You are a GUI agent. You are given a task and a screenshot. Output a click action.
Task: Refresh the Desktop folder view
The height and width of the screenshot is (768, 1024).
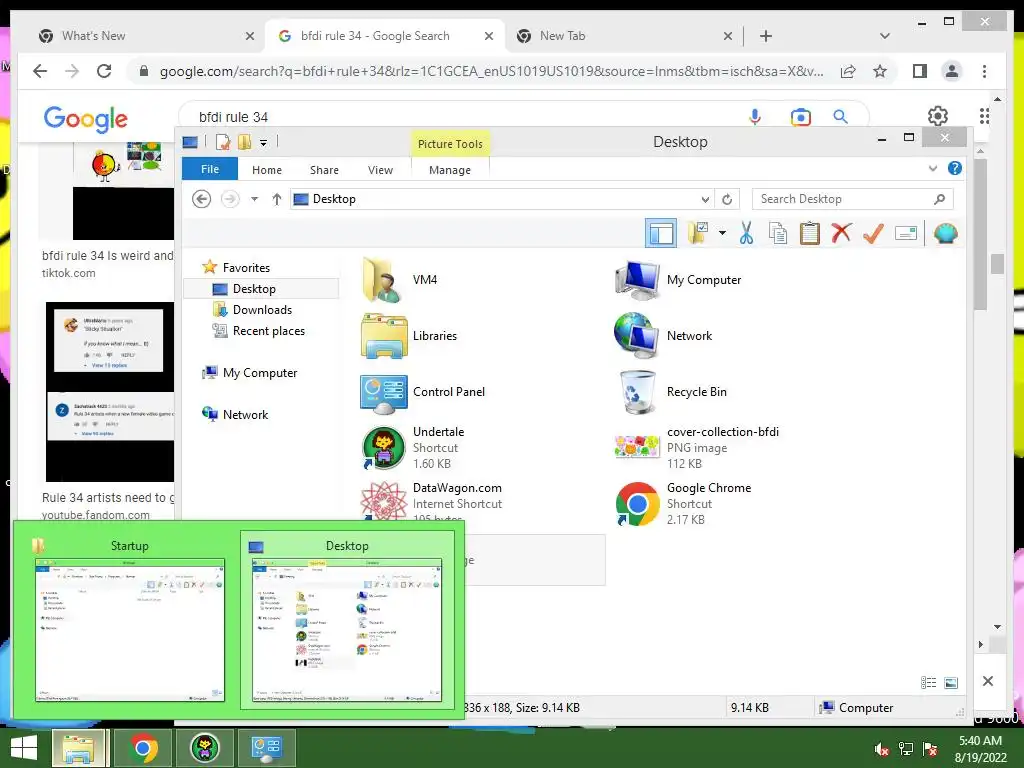[727, 199]
